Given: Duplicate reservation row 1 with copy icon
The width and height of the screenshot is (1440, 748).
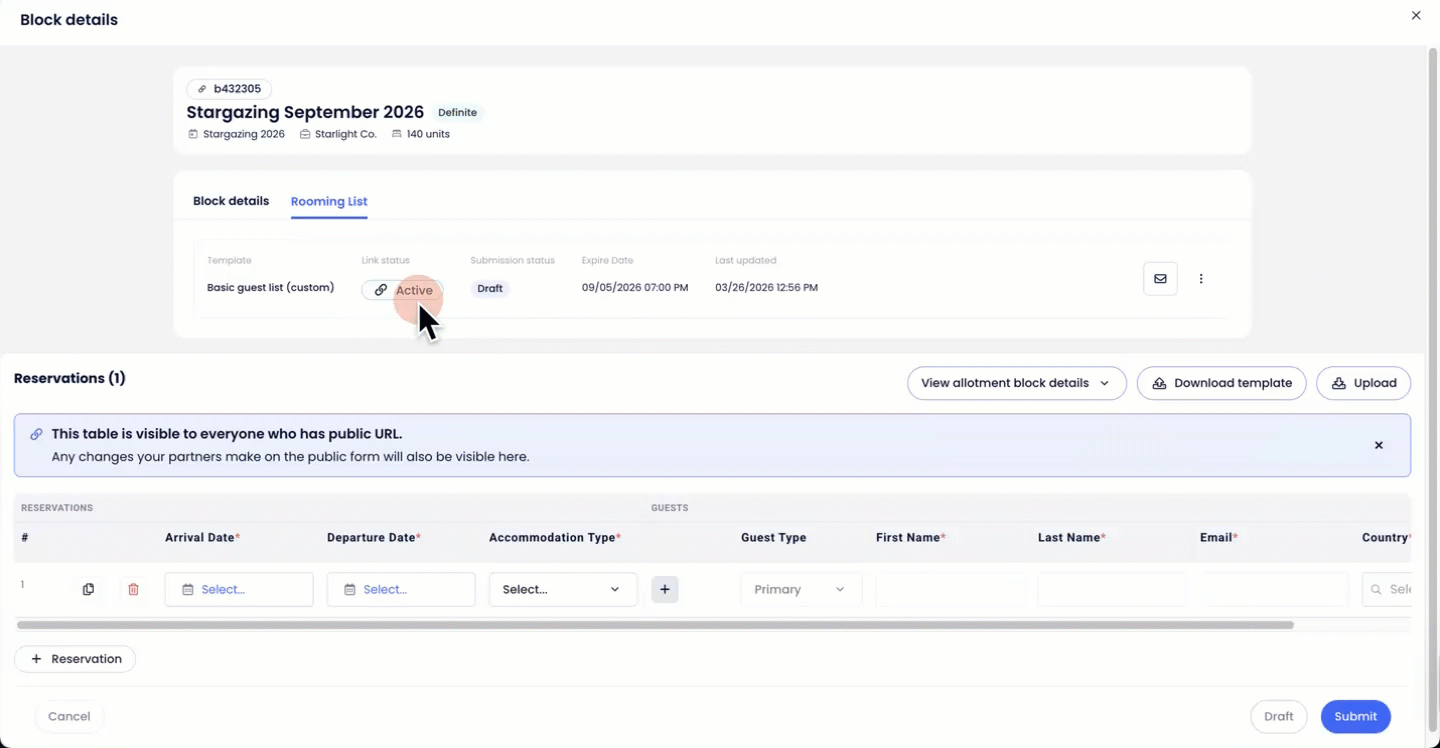Looking at the screenshot, I should [x=88, y=590].
